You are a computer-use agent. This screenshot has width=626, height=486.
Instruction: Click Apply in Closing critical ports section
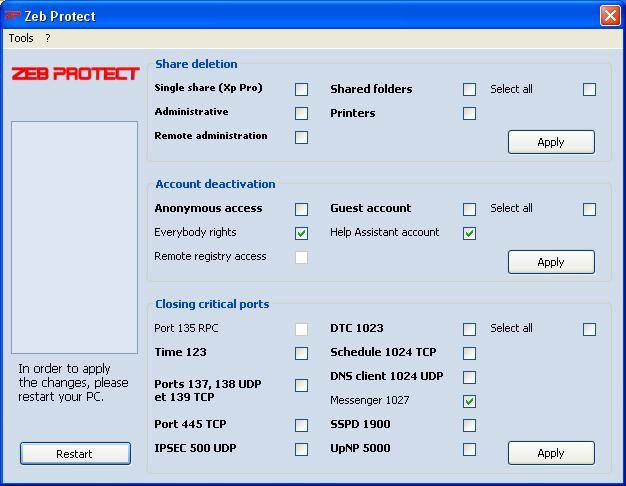point(551,453)
